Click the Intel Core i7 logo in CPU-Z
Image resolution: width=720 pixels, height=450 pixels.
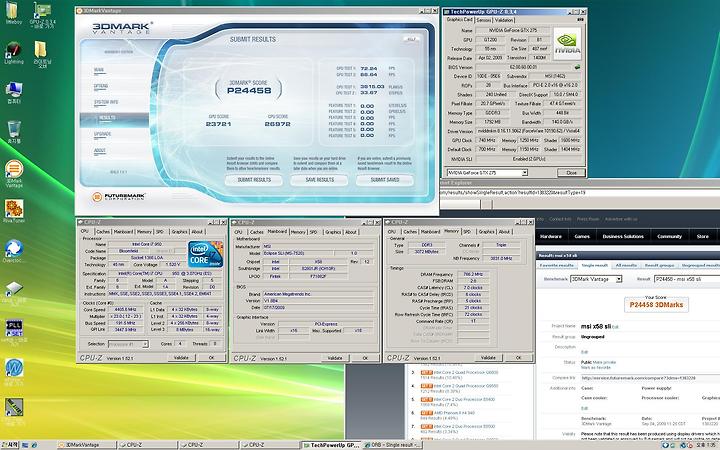coord(205,254)
